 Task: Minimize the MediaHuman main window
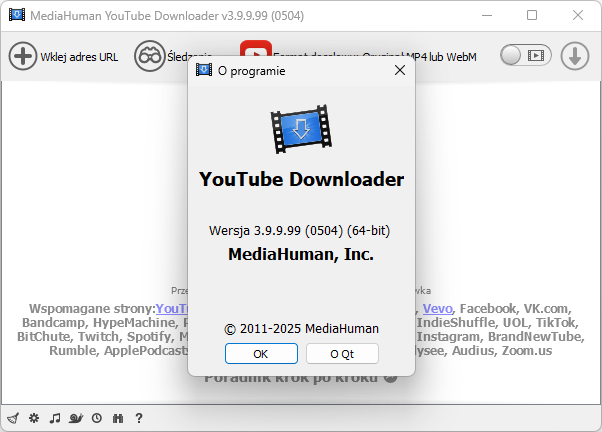pyautogui.click(x=487, y=15)
